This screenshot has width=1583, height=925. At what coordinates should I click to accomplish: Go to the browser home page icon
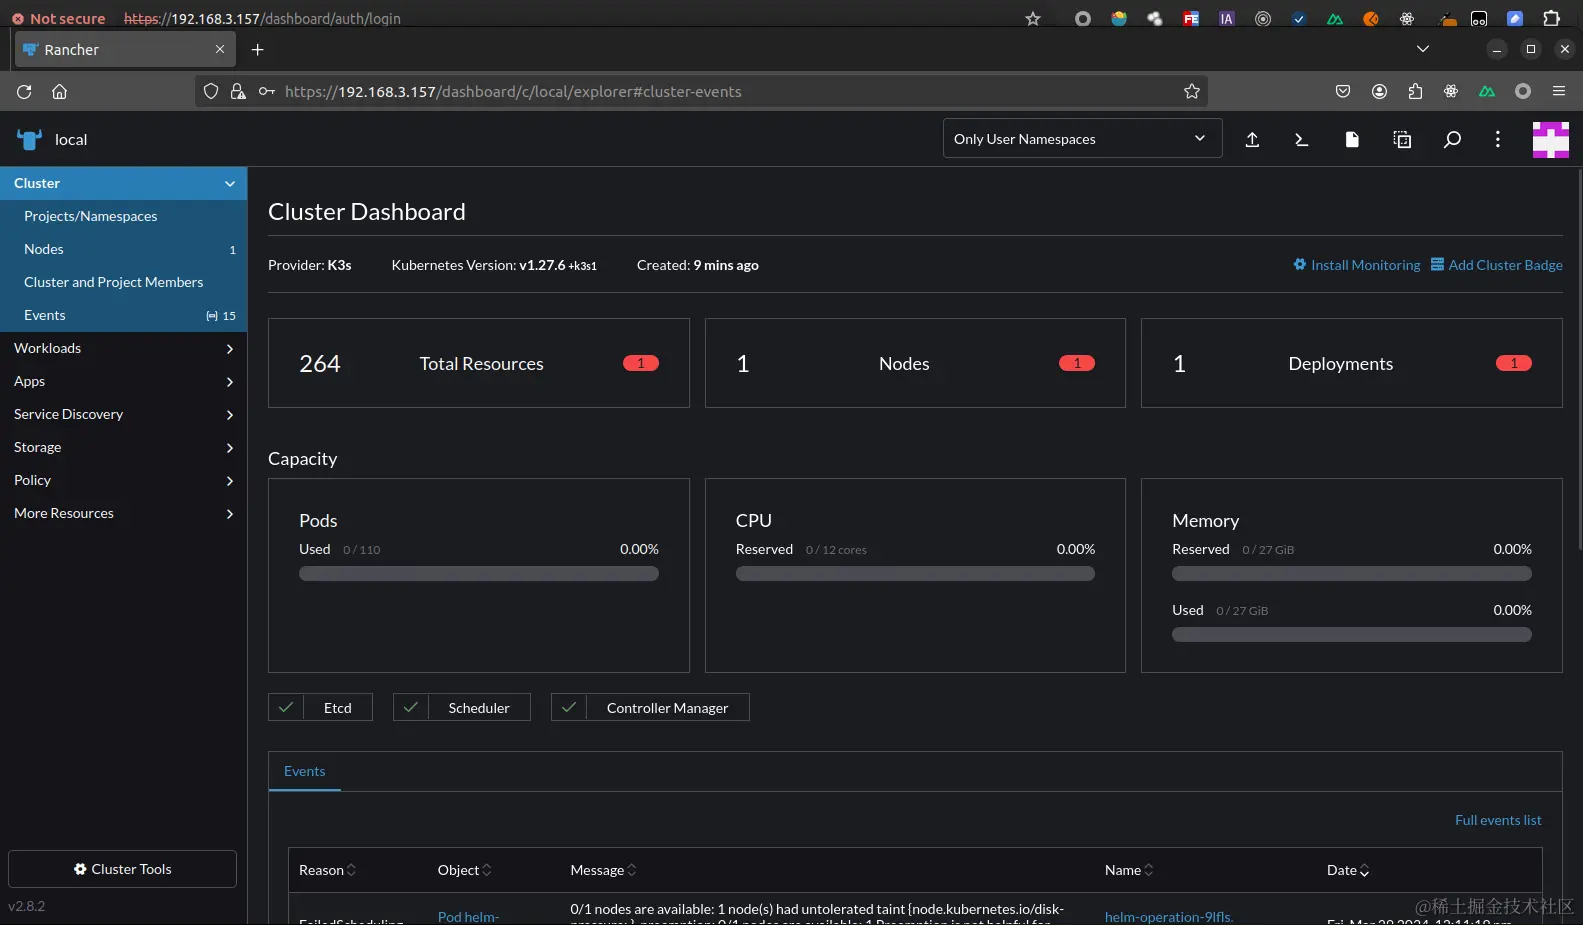click(60, 91)
